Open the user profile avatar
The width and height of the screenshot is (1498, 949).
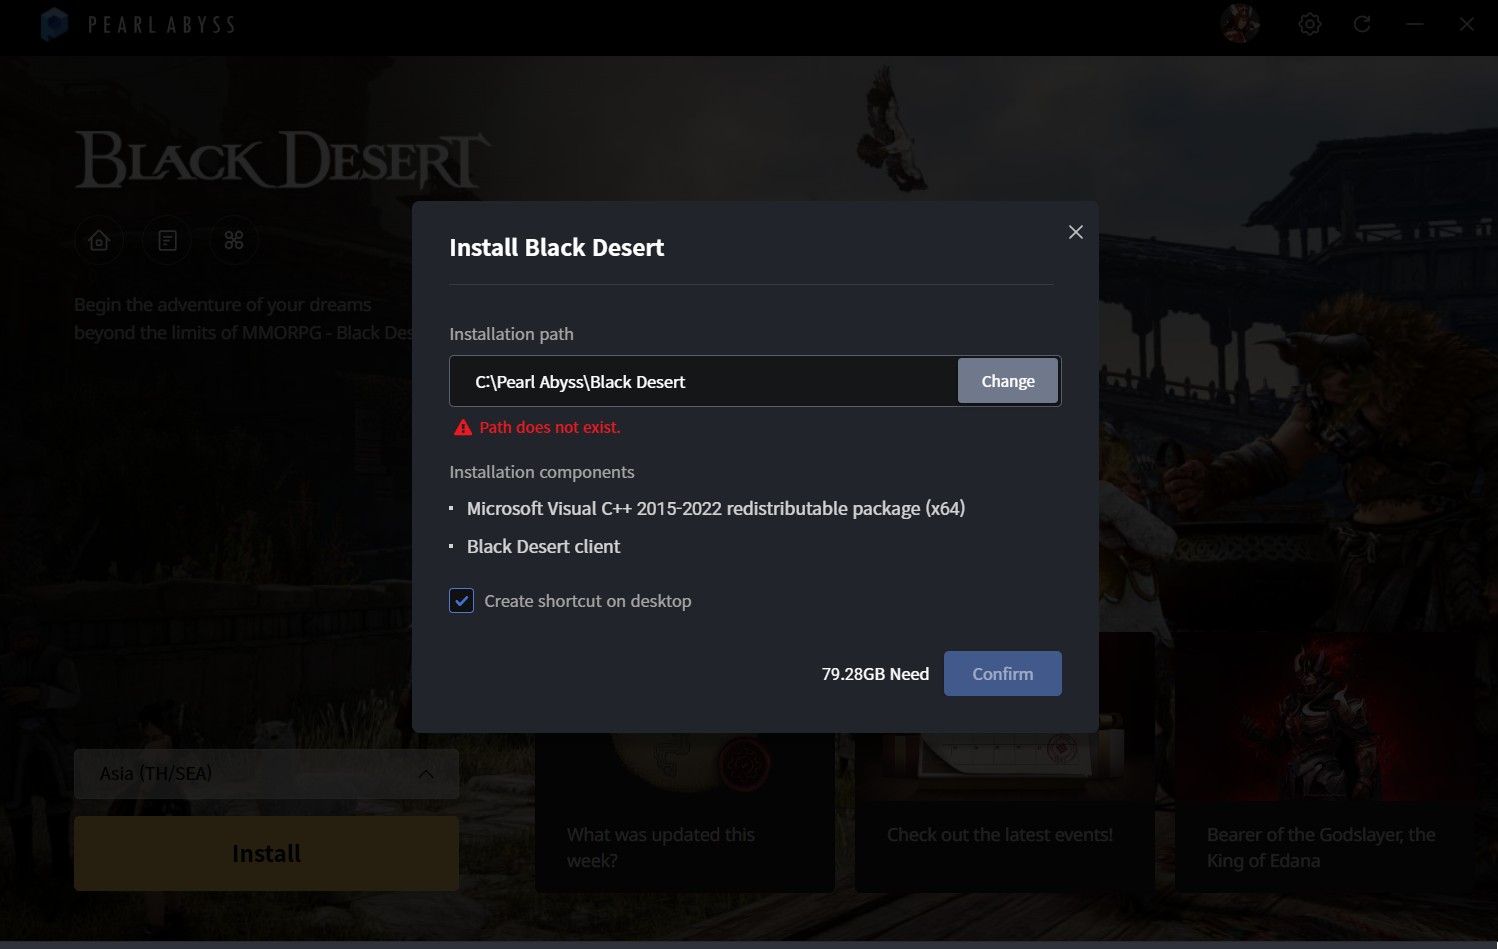(x=1240, y=24)
